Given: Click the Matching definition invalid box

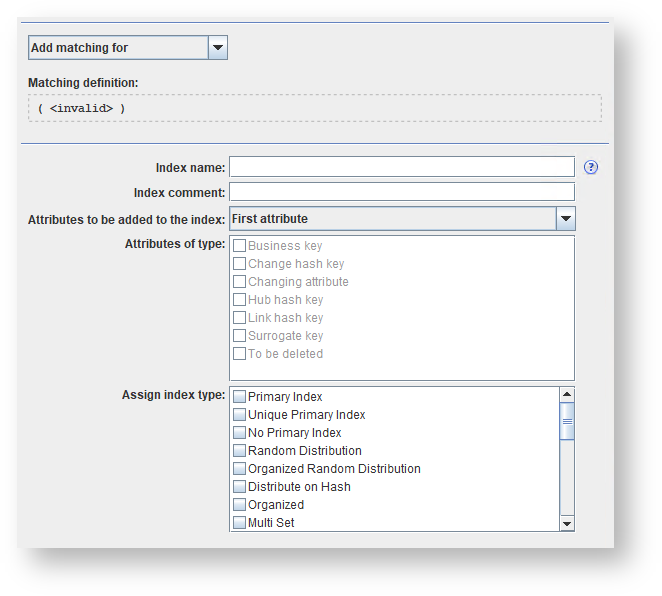Looking at the screenshot, I should pyautogui.click(x=314, y=108).
